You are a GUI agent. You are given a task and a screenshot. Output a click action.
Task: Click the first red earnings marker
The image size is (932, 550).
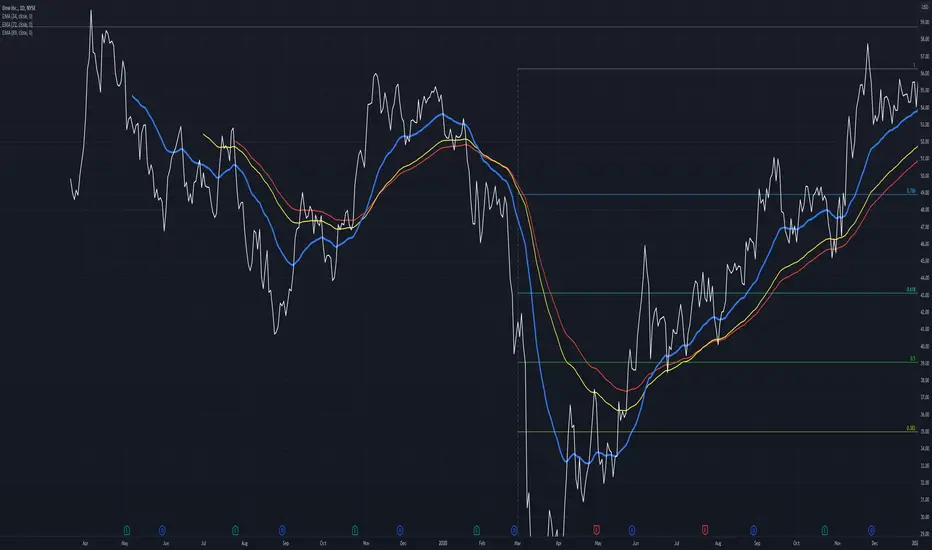(596, 530)
